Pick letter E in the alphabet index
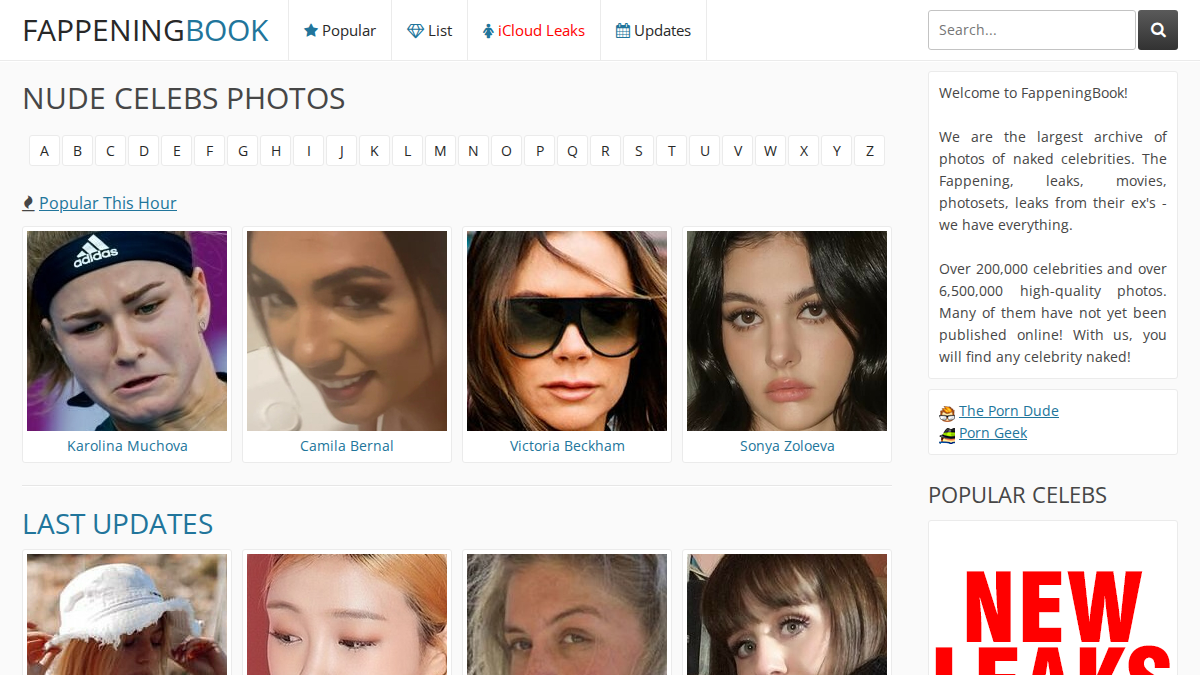1200x675 pixels. pyautogui.click(x=177, y=151)
